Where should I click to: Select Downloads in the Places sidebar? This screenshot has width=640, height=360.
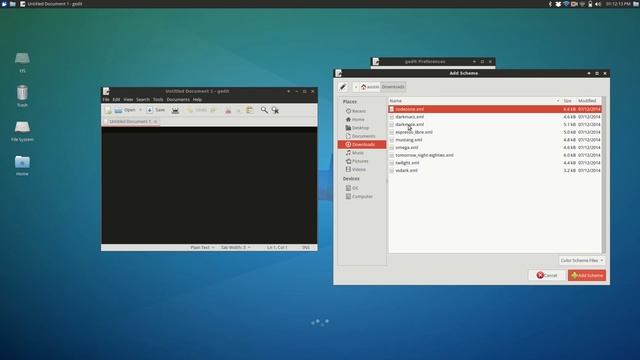362,144
